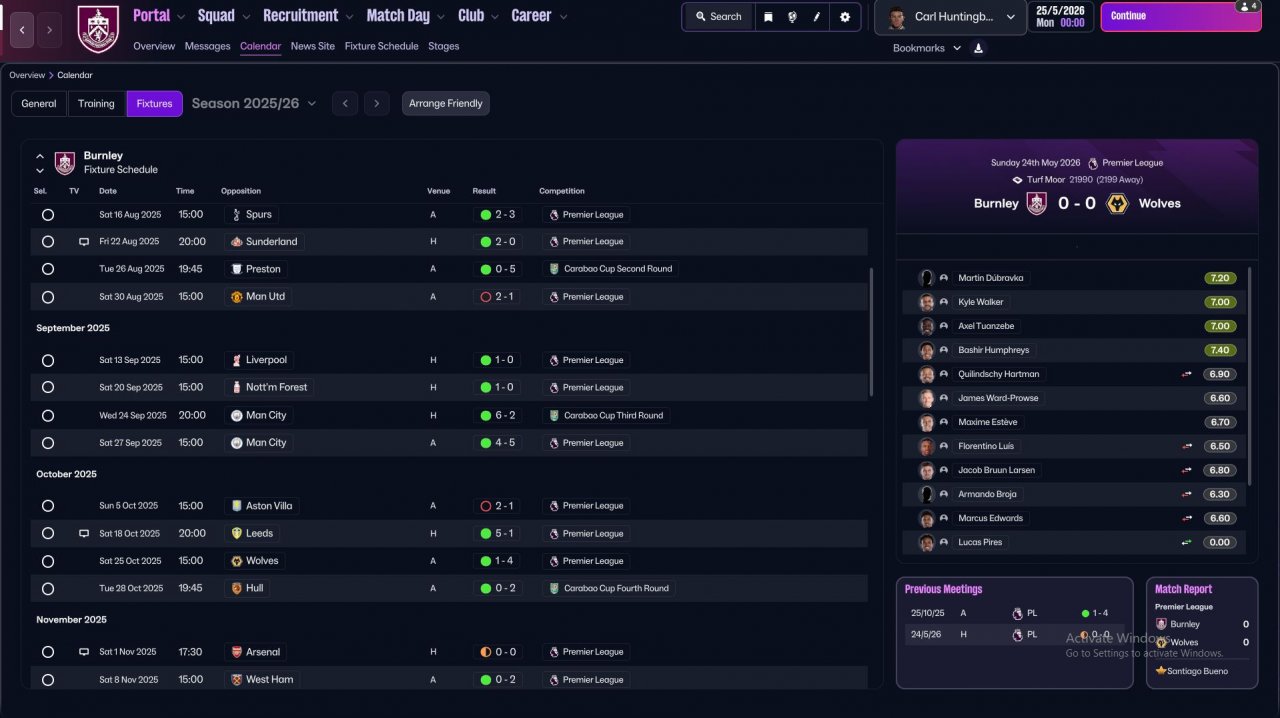
Task: Show next season with right chevron
Action: pyautogui.click(x=376, y=103)
